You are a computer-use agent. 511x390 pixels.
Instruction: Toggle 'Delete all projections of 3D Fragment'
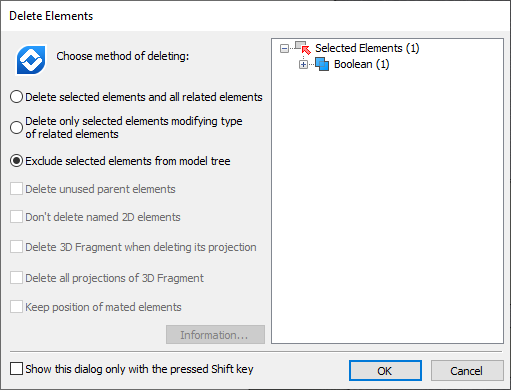coord(16,278)
